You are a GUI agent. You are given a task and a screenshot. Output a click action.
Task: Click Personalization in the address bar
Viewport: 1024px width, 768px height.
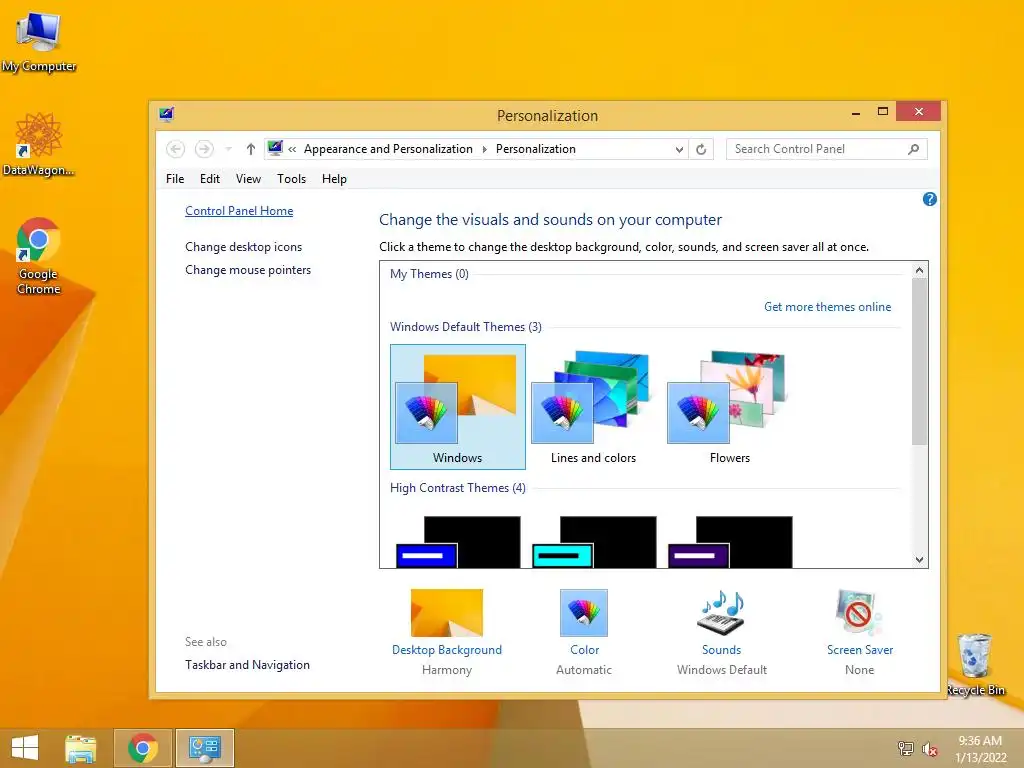(536, 149)
